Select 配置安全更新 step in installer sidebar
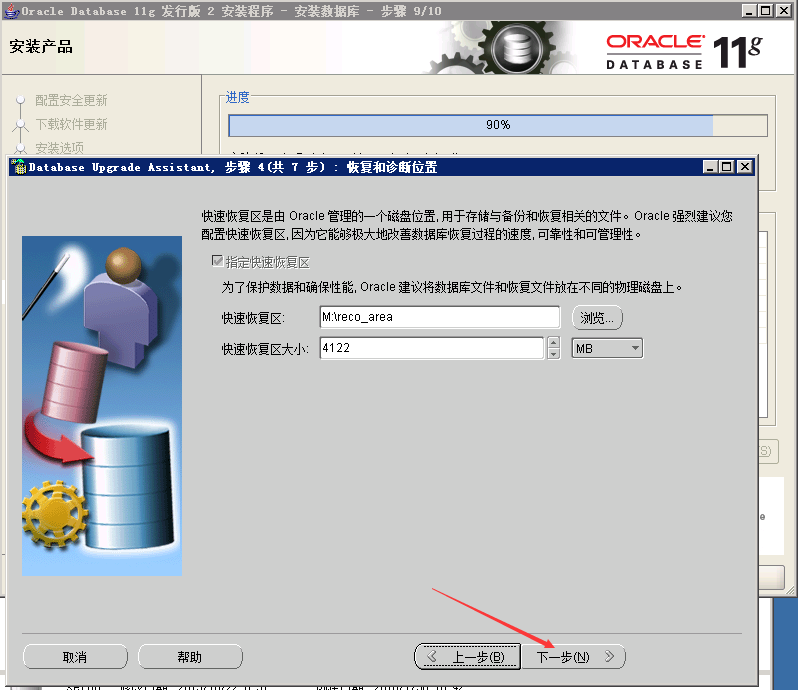 tap(71, 100)
